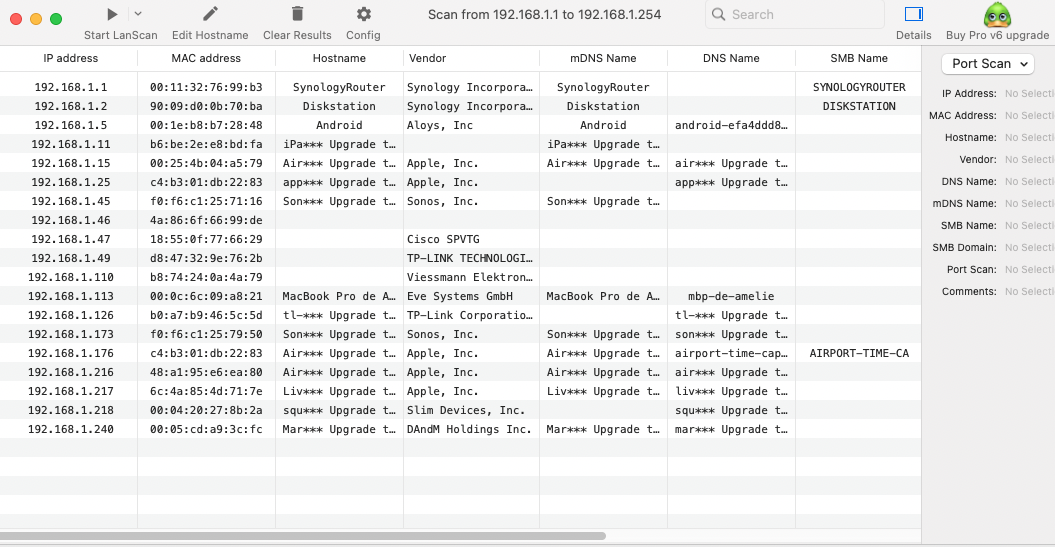This screenshot has height=547, width=1055.
Task: Open the Port Scan dropdown
Action: (988, 64)
